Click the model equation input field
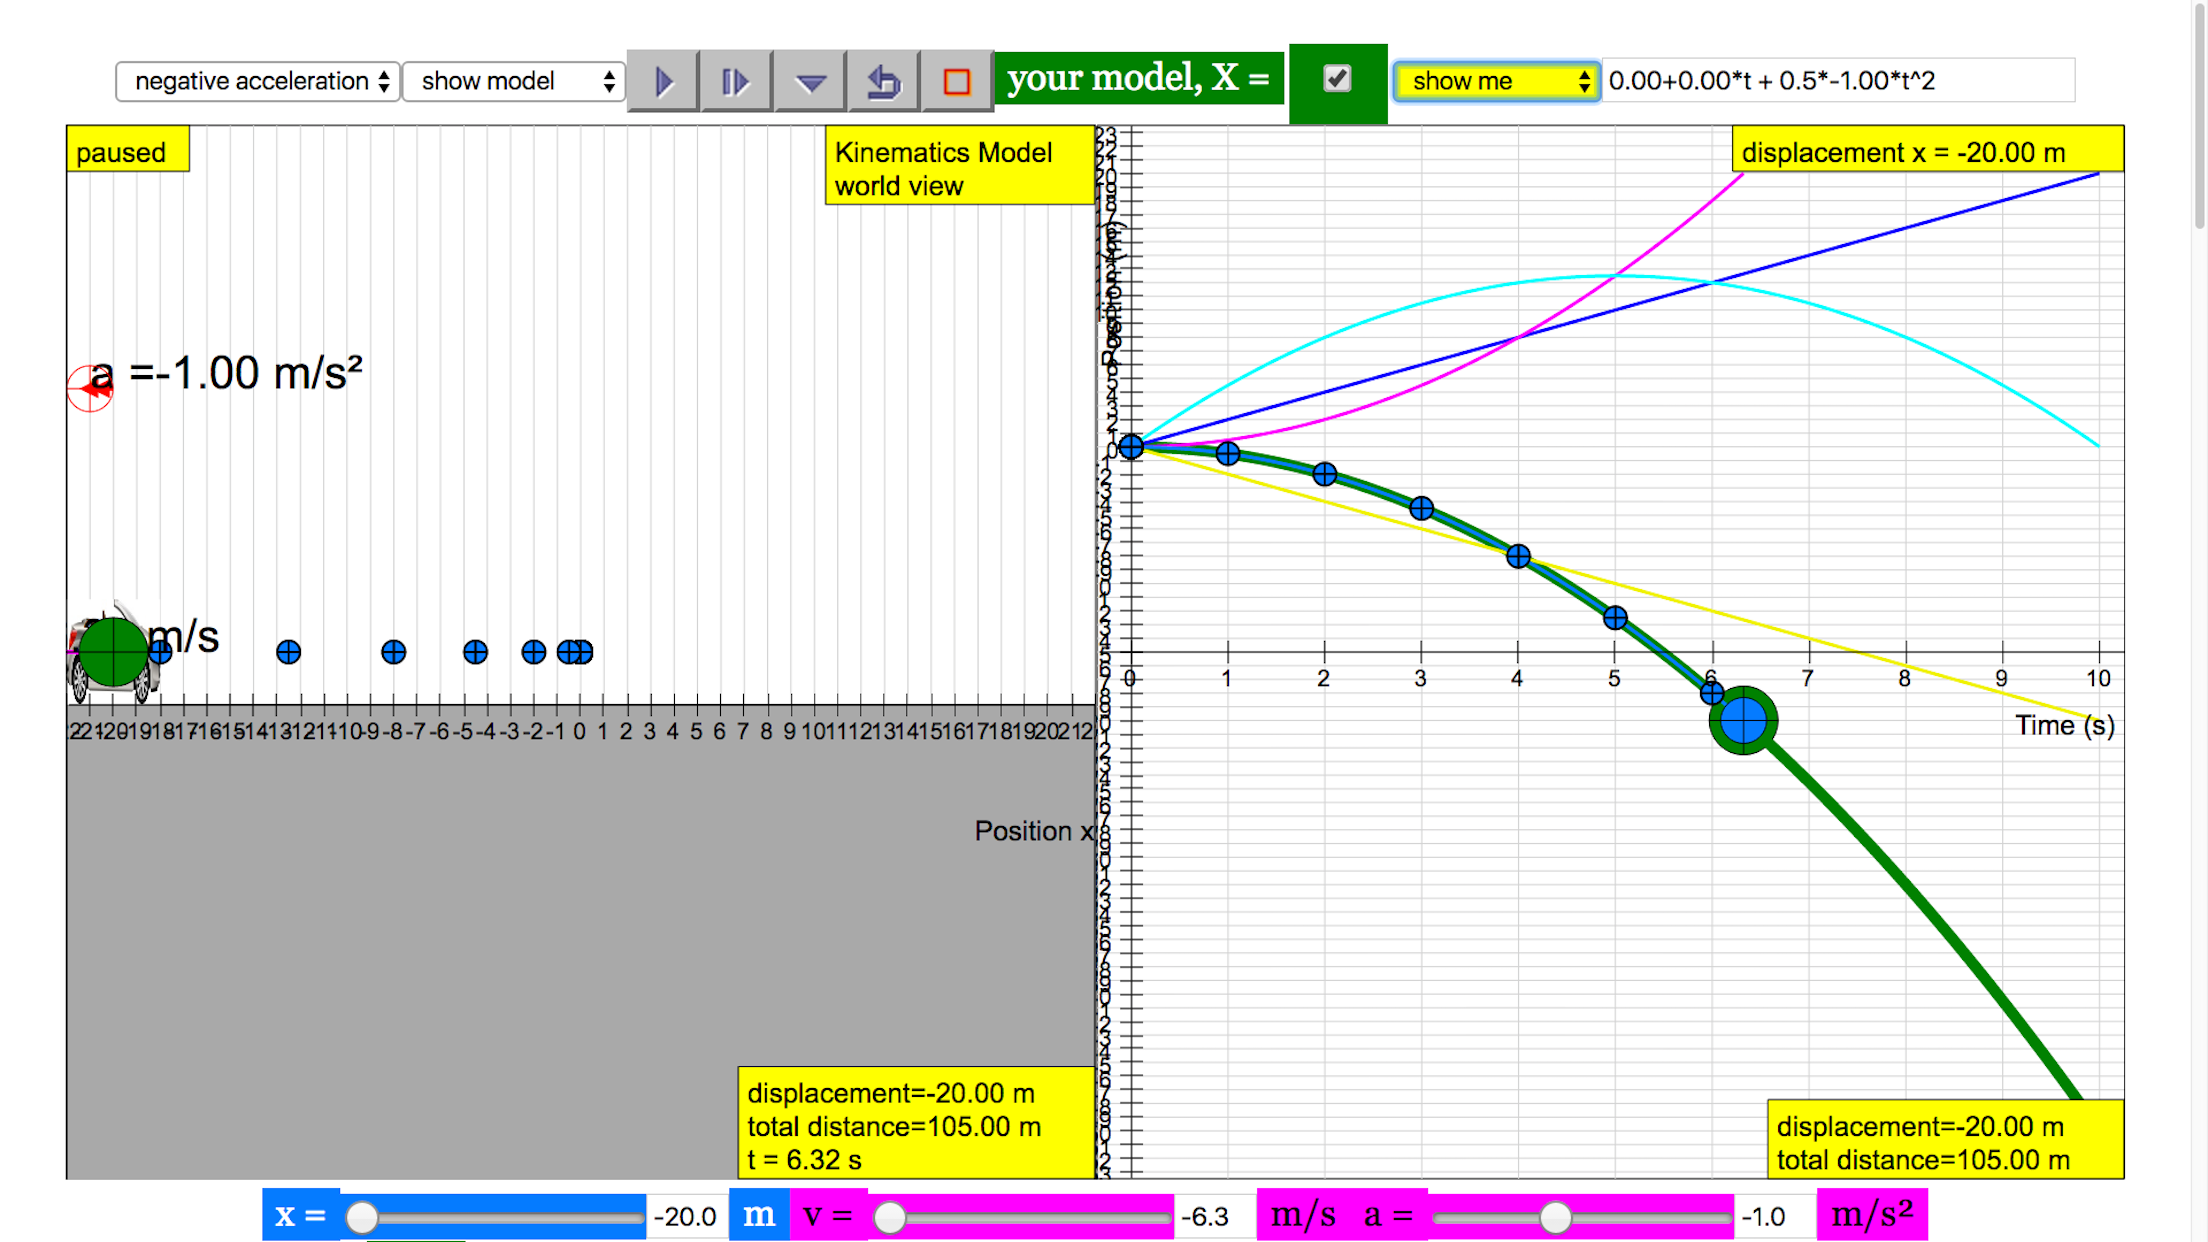This screenshot has height=1242, width=2208. coord(1836,81)
